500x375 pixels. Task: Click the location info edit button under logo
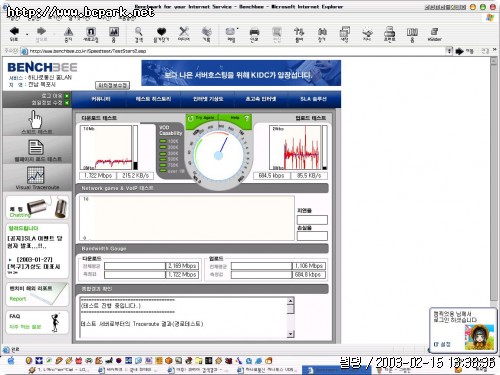click(112, 85)
